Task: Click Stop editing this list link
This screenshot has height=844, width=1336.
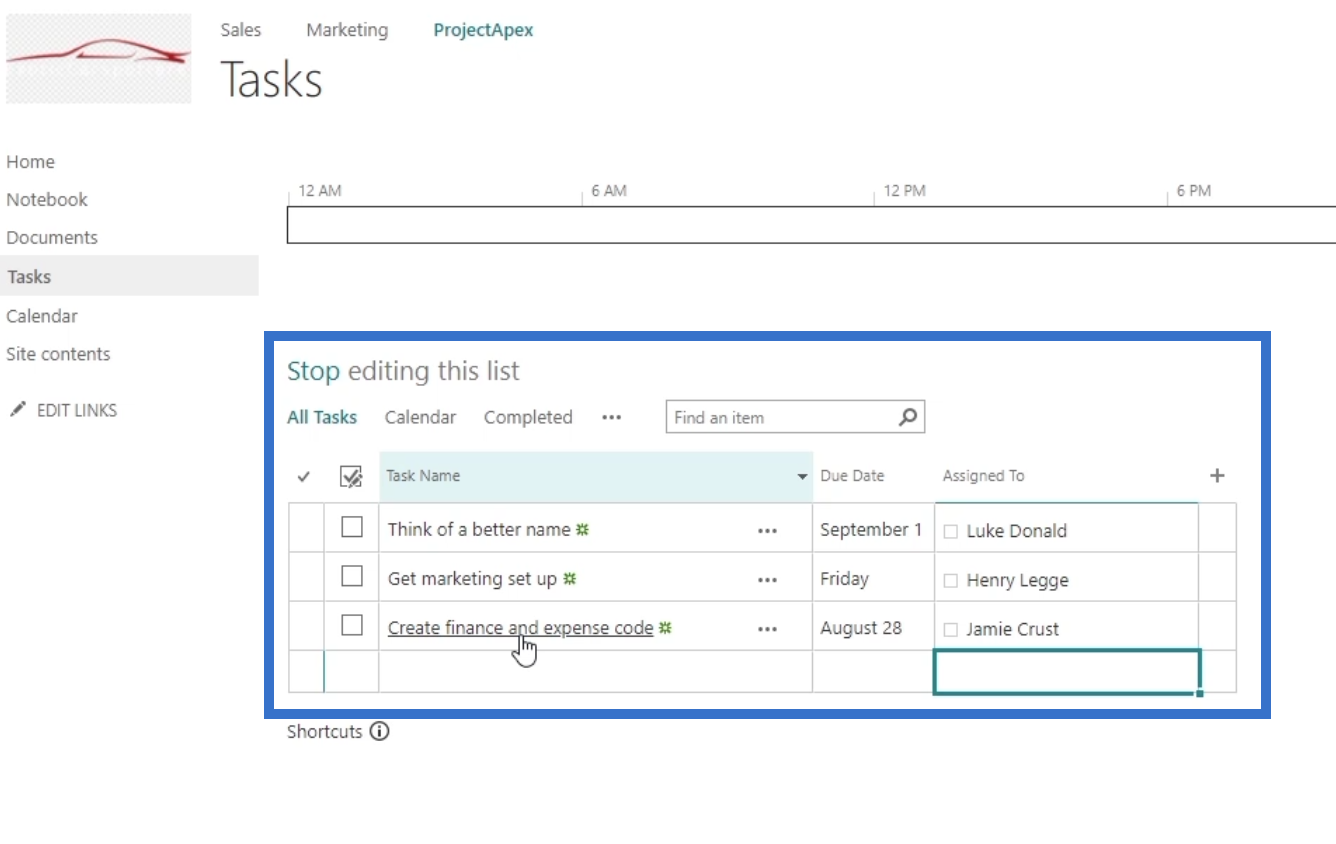Action: (x=403, y=371)
